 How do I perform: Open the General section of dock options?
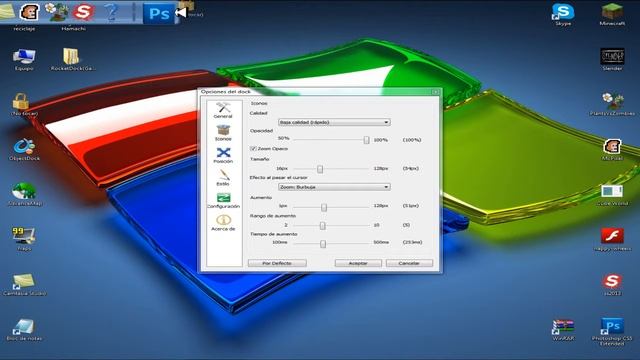[x=223, y=111]
